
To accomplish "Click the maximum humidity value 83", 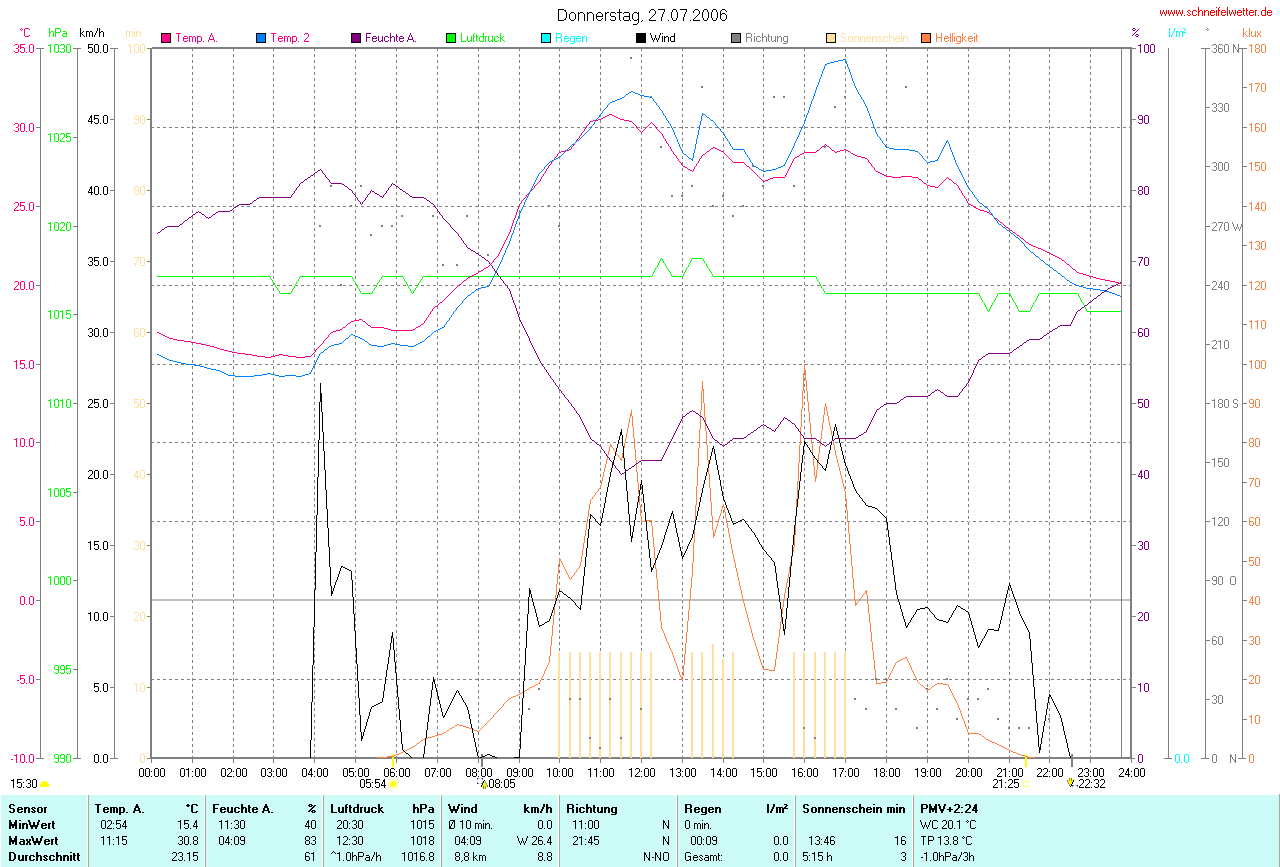I will [309, 840].
